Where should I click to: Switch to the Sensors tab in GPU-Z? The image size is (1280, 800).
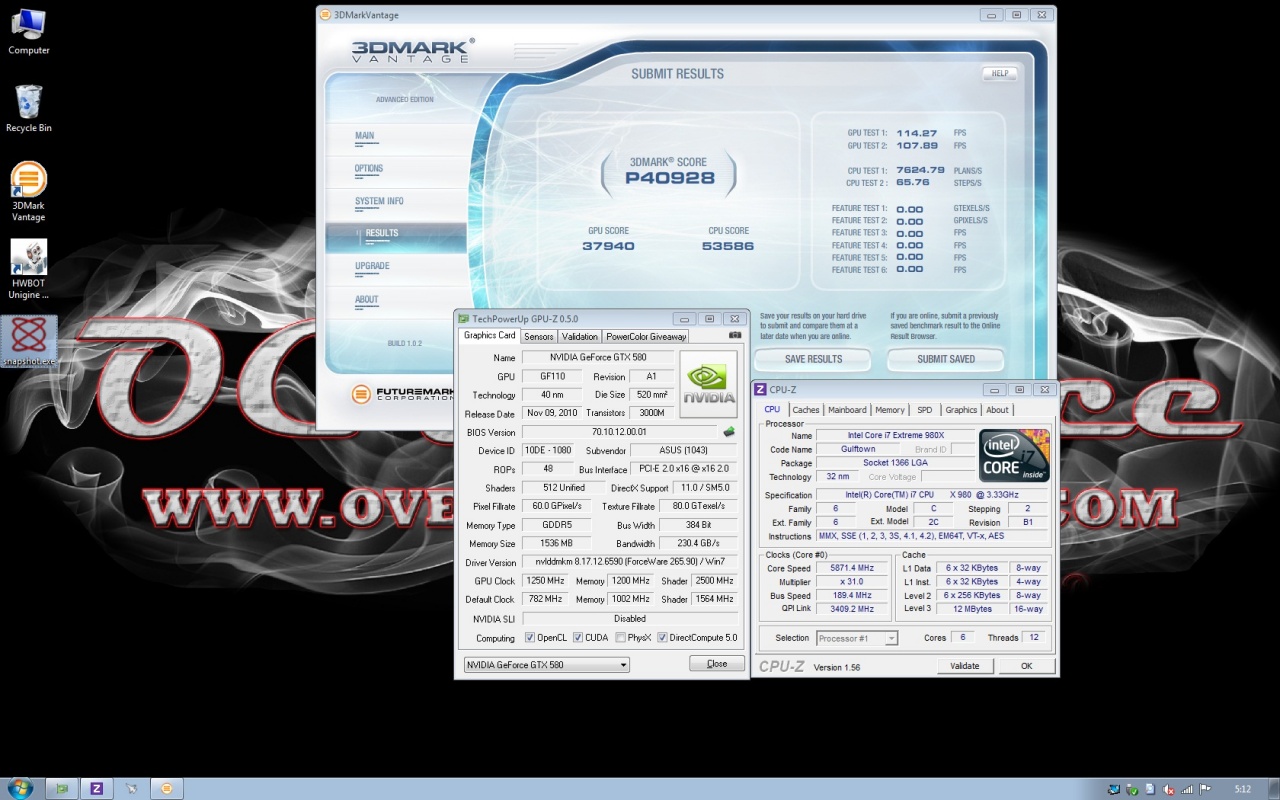538,336
